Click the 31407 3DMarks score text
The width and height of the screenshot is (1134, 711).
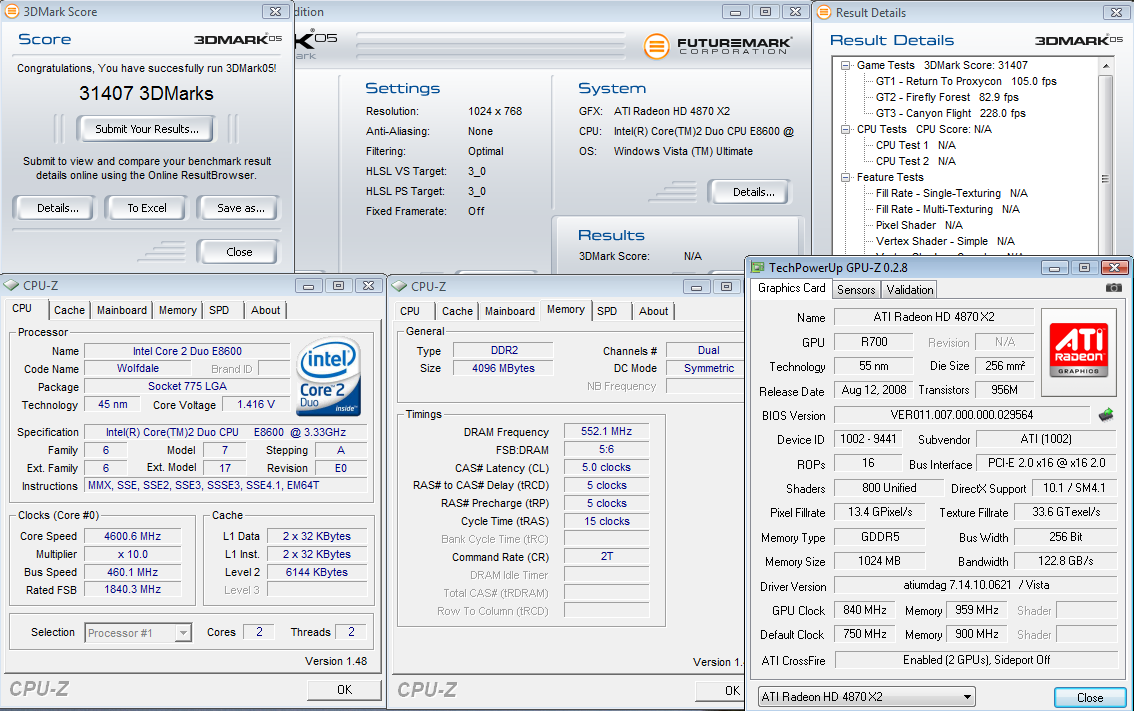pos(146,93)
